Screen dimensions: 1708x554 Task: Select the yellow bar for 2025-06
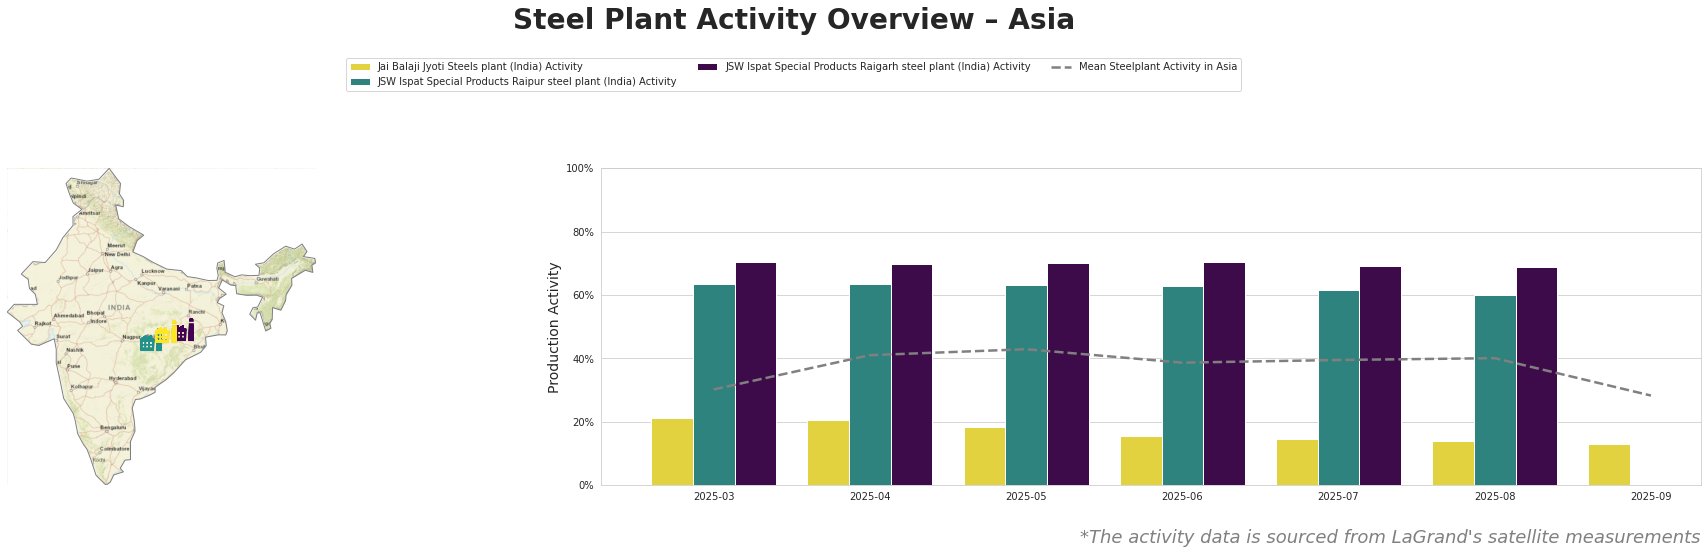tap(1141, 461)
